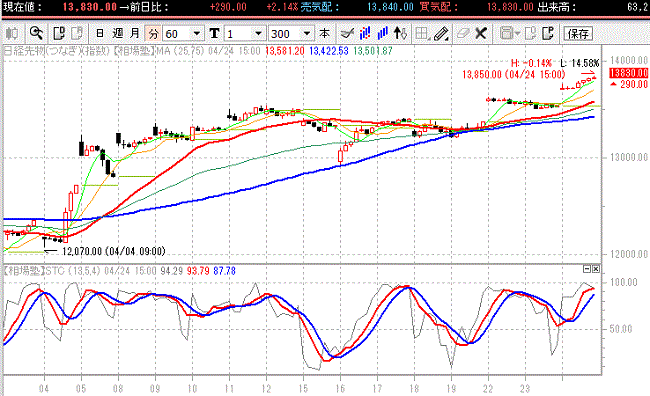The width and height of the screenshot is (650, 396).
Task: Click the up-down arrows icon
Action: pos(400,33)
